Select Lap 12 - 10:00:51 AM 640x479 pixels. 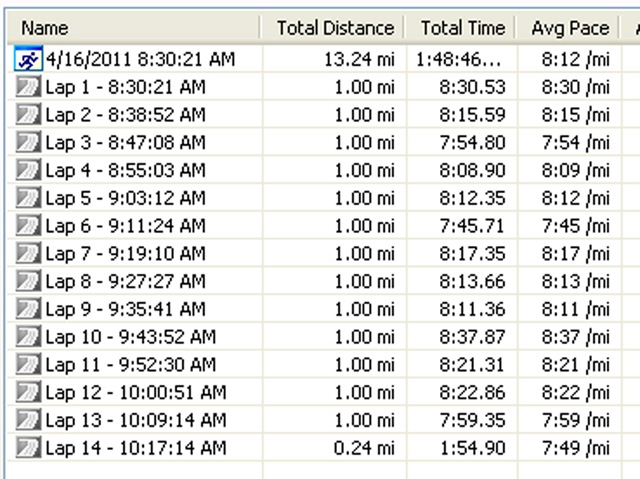[x=136, y=393]
